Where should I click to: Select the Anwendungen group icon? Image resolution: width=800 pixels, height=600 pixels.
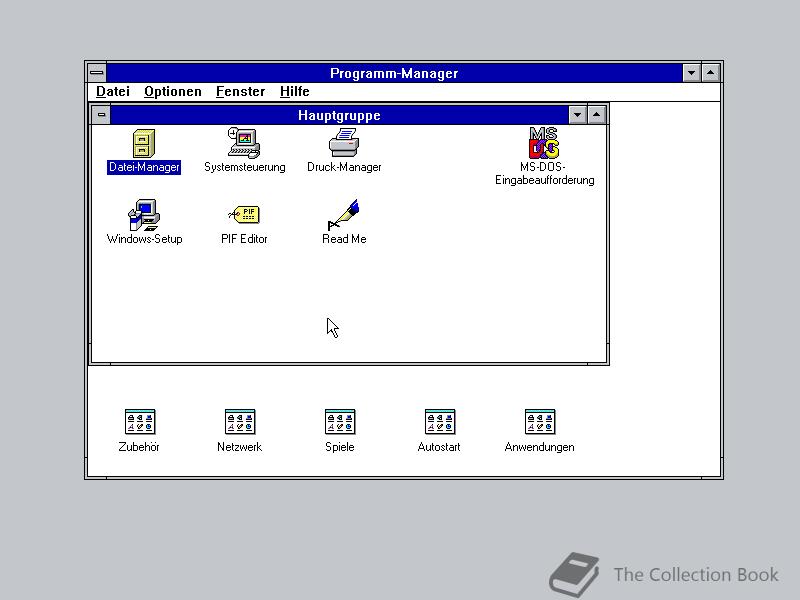[540, 422]
